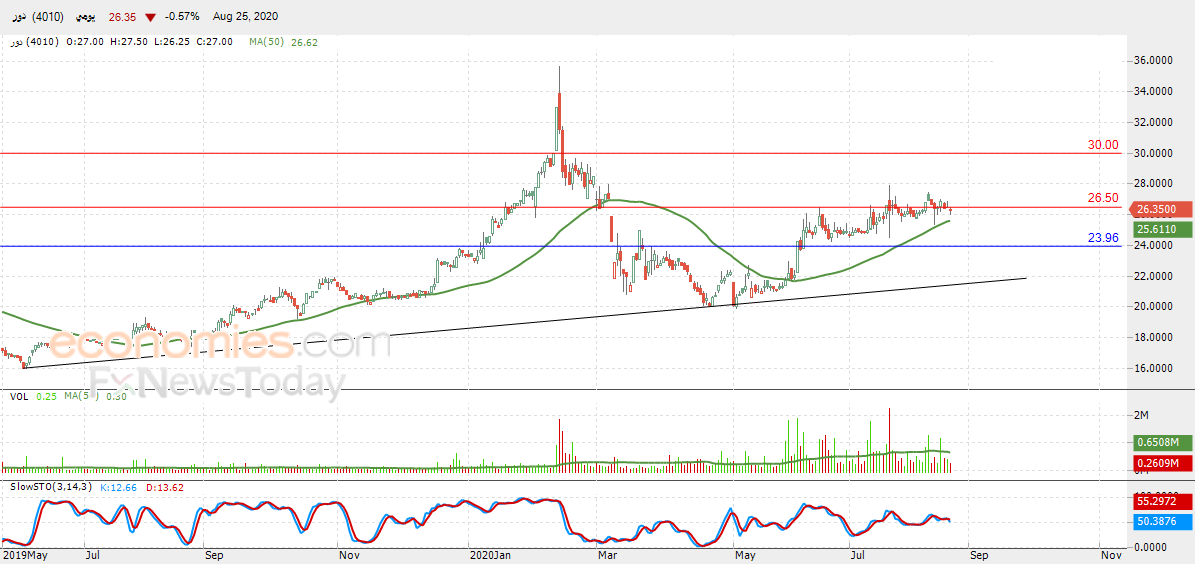The width and height of the screenshot is (1195, 564).
Task: Click the 22.0000 price axis label
Action: click(x=1155, y=276)
